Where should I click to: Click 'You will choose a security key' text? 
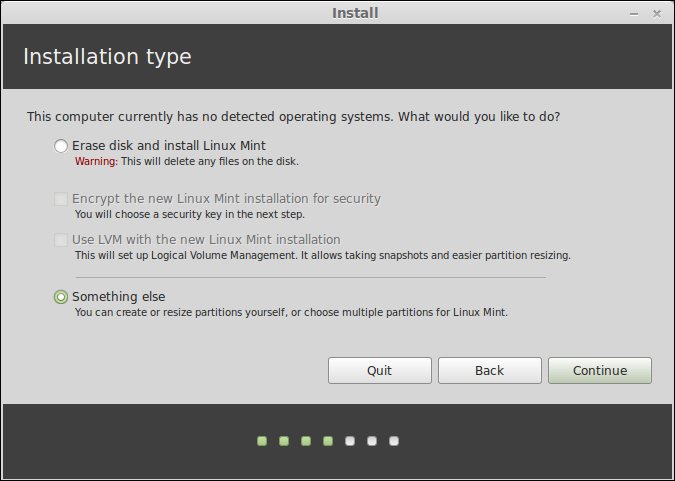point(190,214)
